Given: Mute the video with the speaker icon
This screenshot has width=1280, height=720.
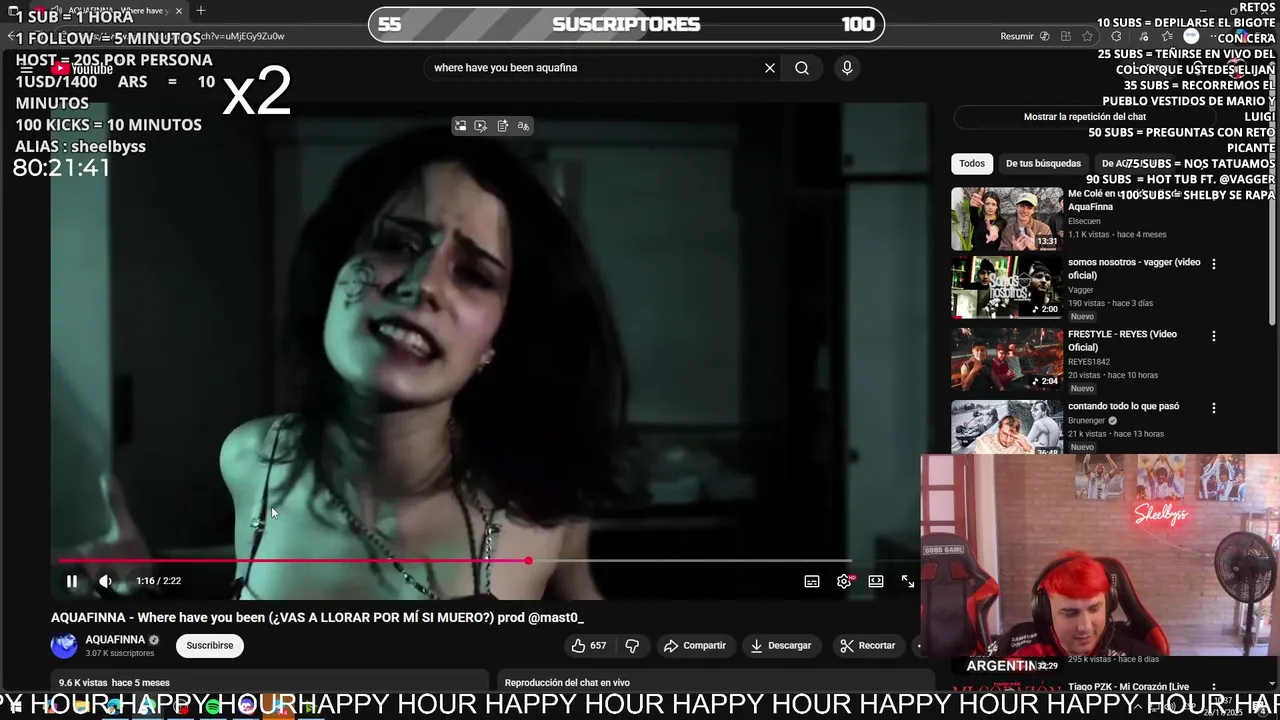Looking at the screenshot, I should click(x=105, y=581).
